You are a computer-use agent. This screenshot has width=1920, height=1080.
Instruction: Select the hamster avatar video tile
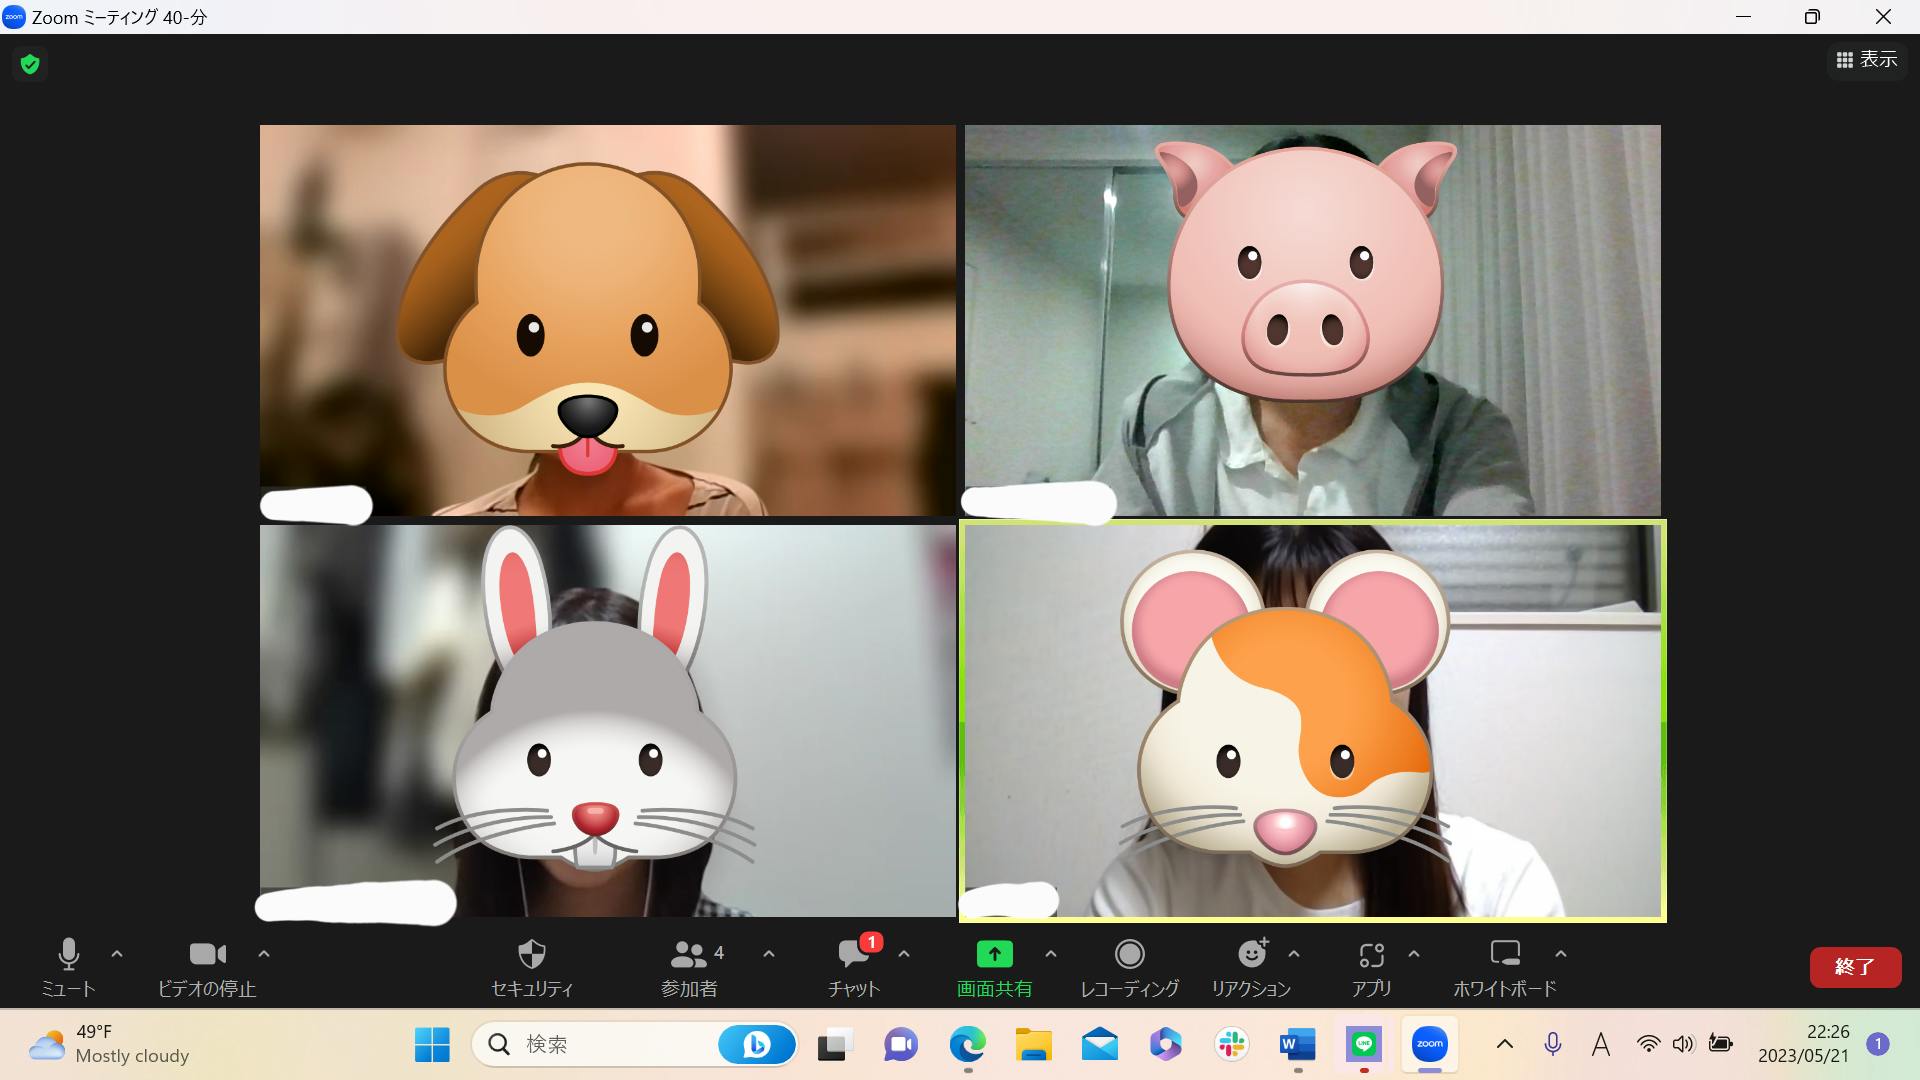point(1312,720)
